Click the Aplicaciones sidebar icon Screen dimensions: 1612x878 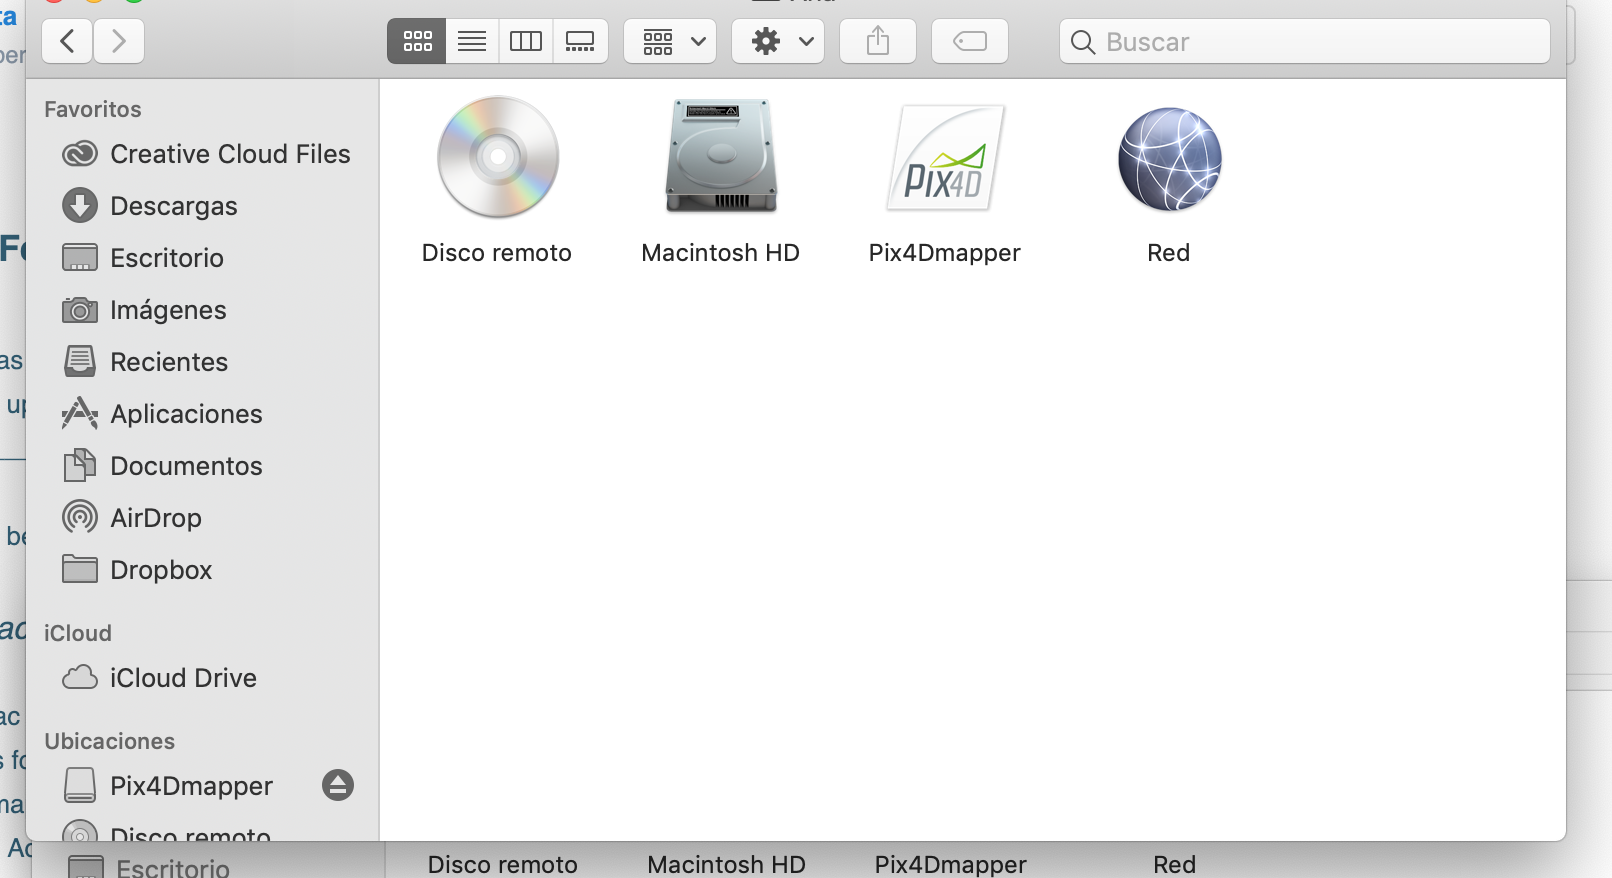click(80, 413)
